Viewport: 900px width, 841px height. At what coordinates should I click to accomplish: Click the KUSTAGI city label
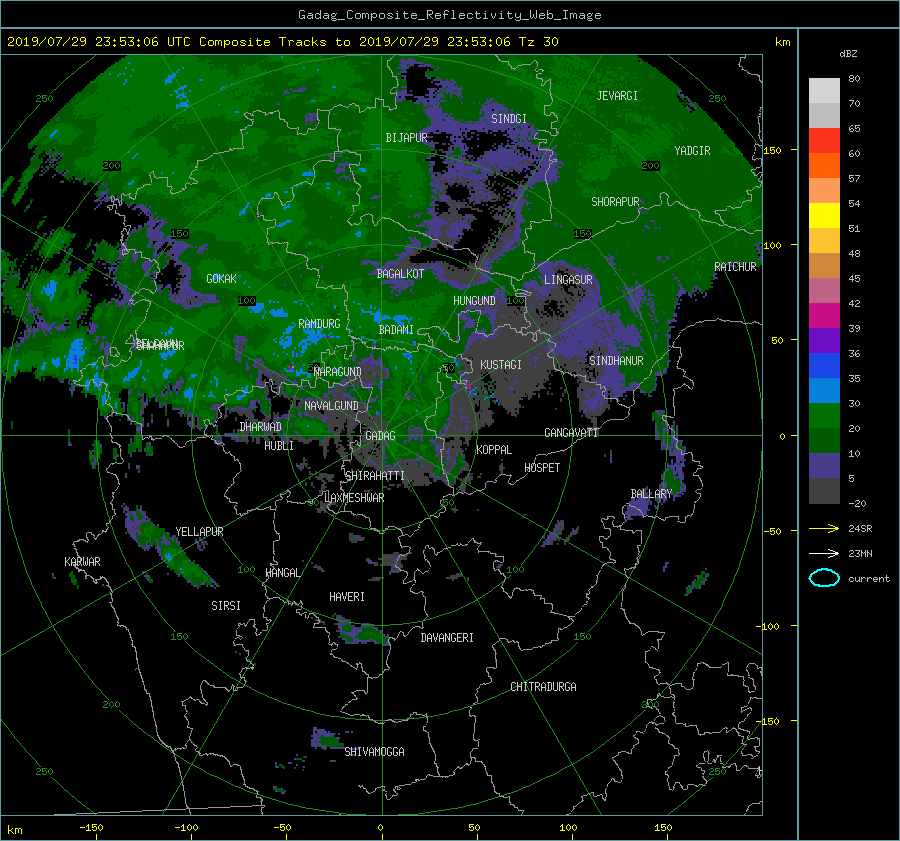coord(501,365)
